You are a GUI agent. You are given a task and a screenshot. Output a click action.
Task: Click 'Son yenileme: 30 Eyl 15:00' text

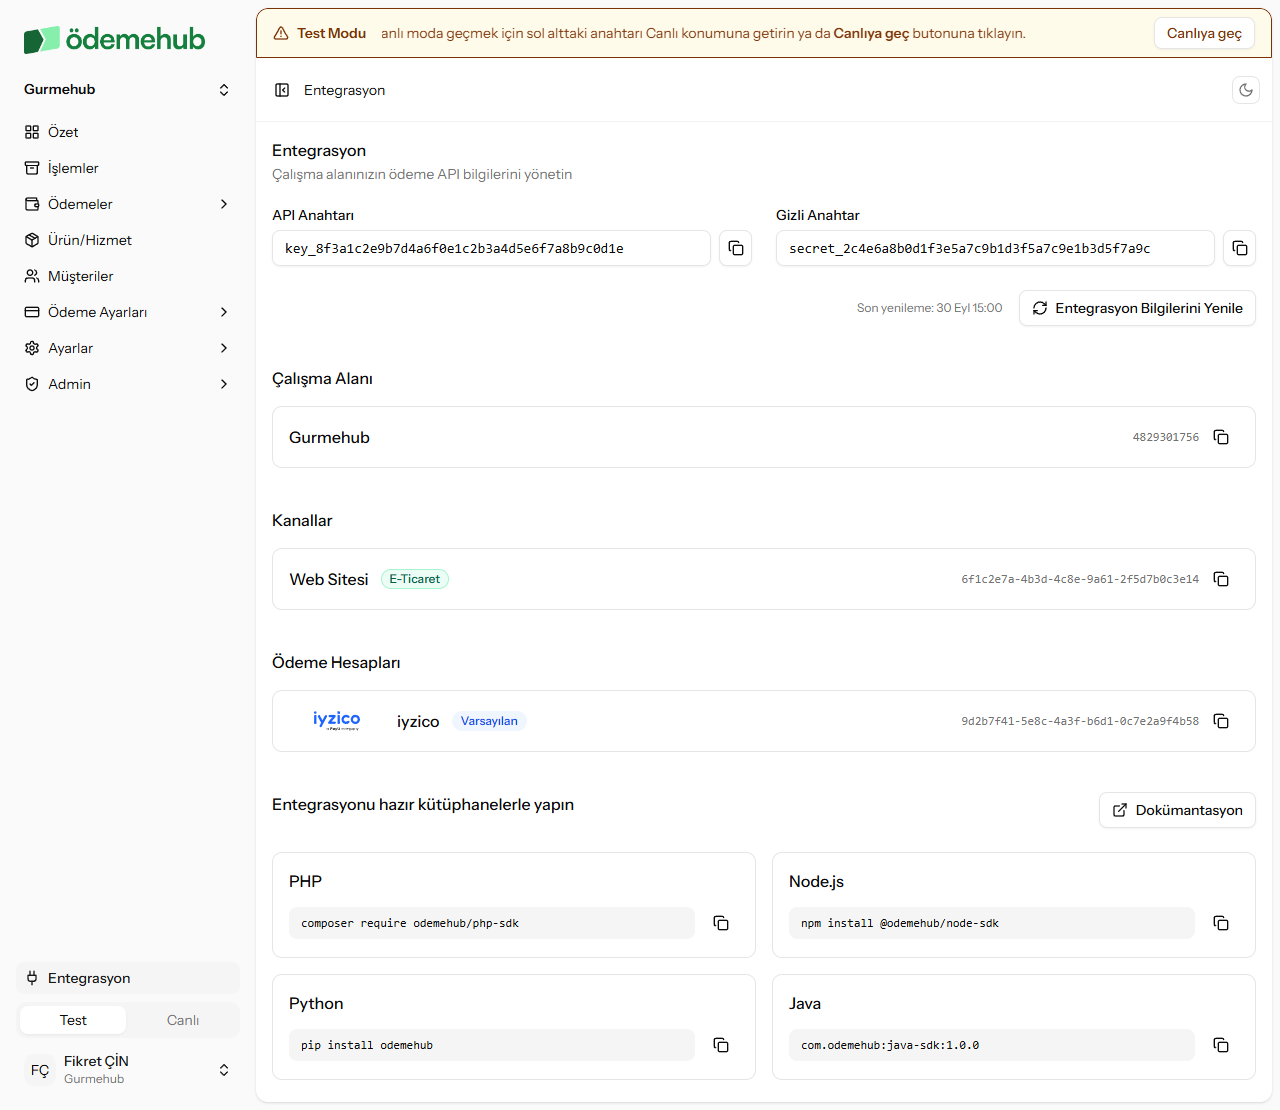point(929,308)
